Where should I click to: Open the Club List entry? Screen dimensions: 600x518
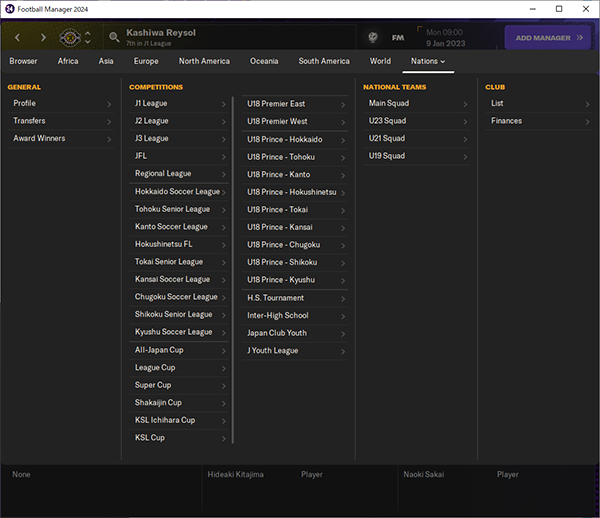[x=539, y=103]
